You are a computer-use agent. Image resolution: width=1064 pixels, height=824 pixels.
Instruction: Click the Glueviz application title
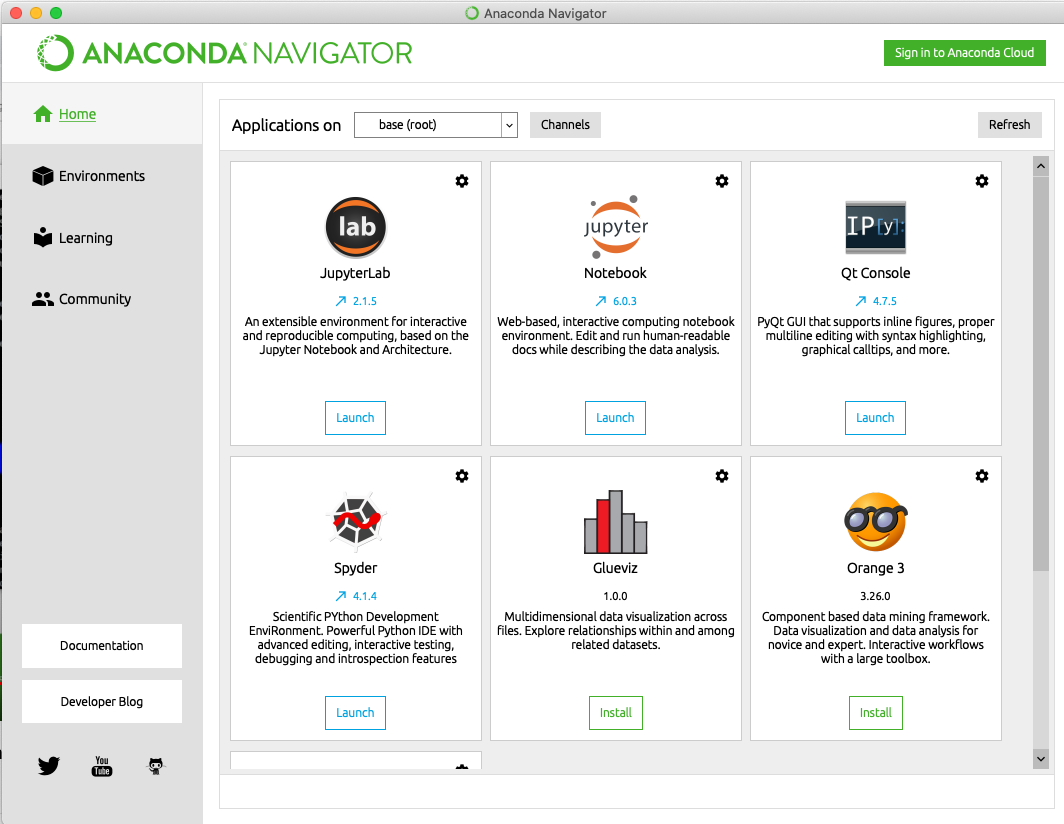615,568
